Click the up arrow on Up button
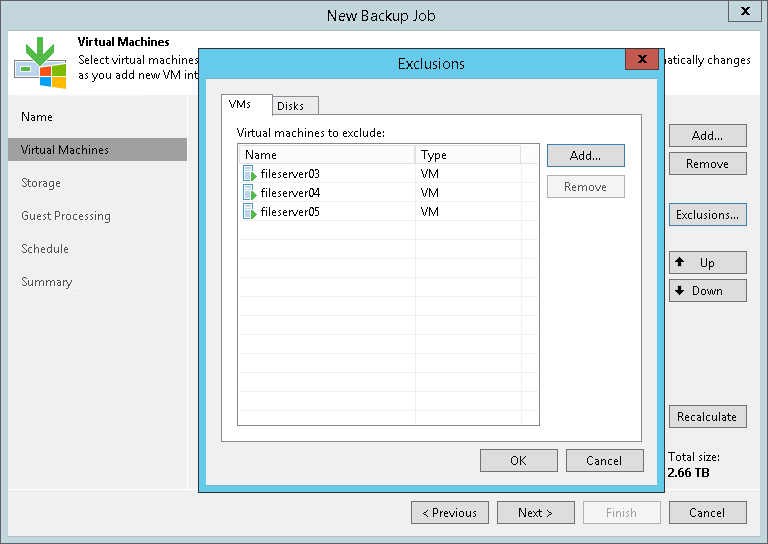 click(x=679, y=261)
